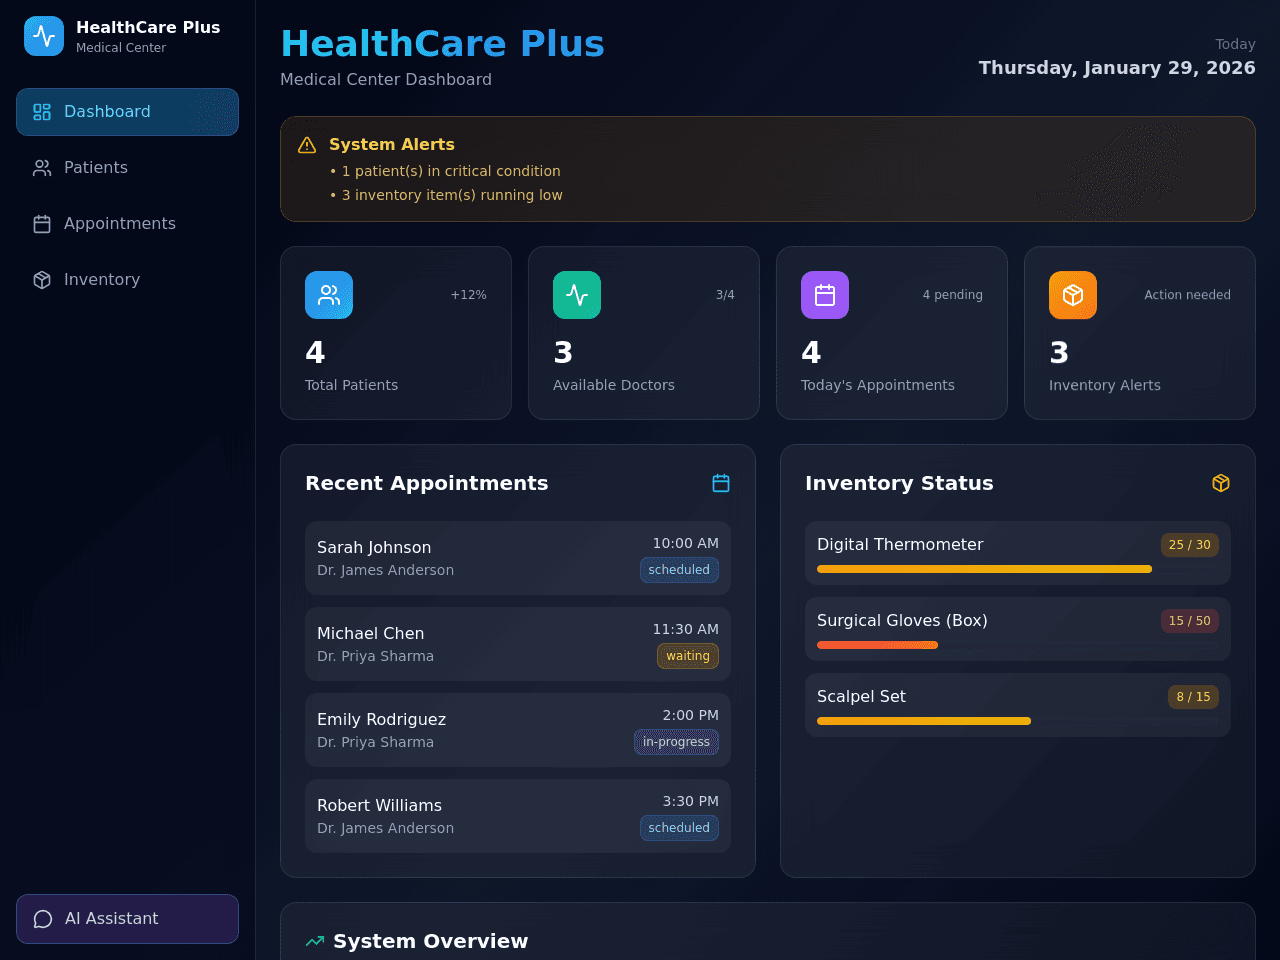Click the Recent Appointments heading
Viewport: 1280px width, 960px height.
click(x=427, y=483)
